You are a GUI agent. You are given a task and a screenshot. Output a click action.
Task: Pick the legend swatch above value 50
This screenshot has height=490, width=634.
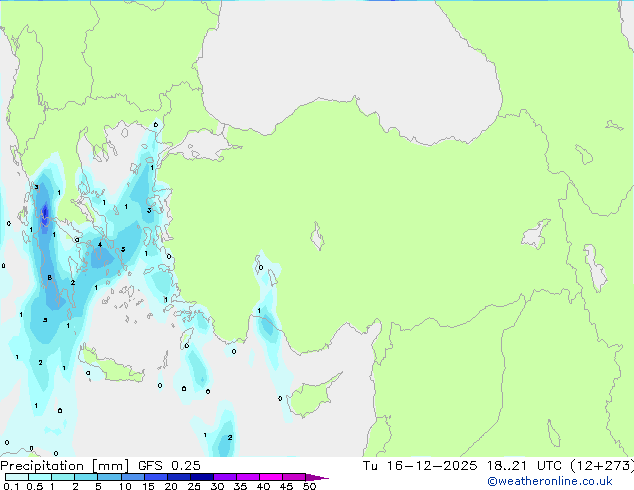coord(306,477)
